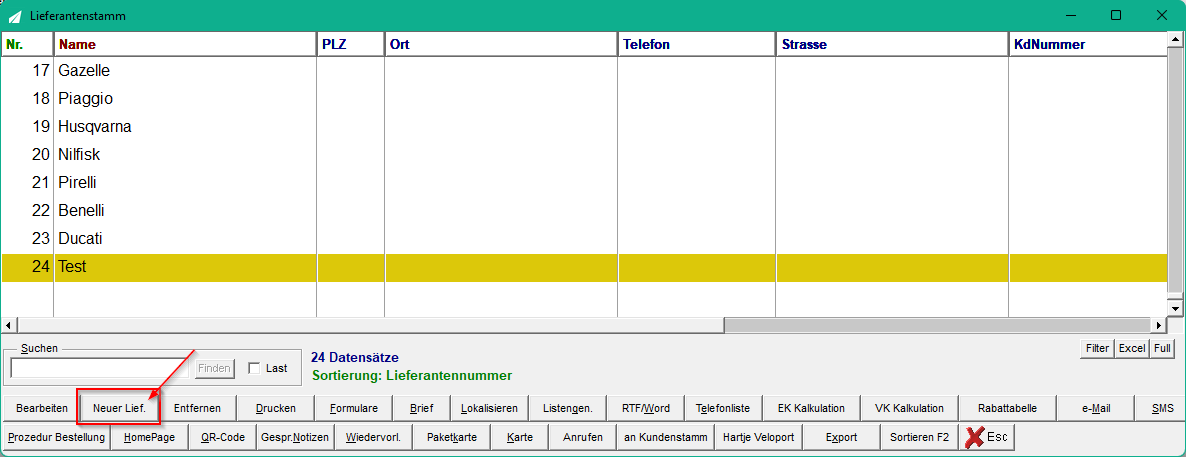
Task: Click the Esc button with red X
Action: click(x=987, y=437)
